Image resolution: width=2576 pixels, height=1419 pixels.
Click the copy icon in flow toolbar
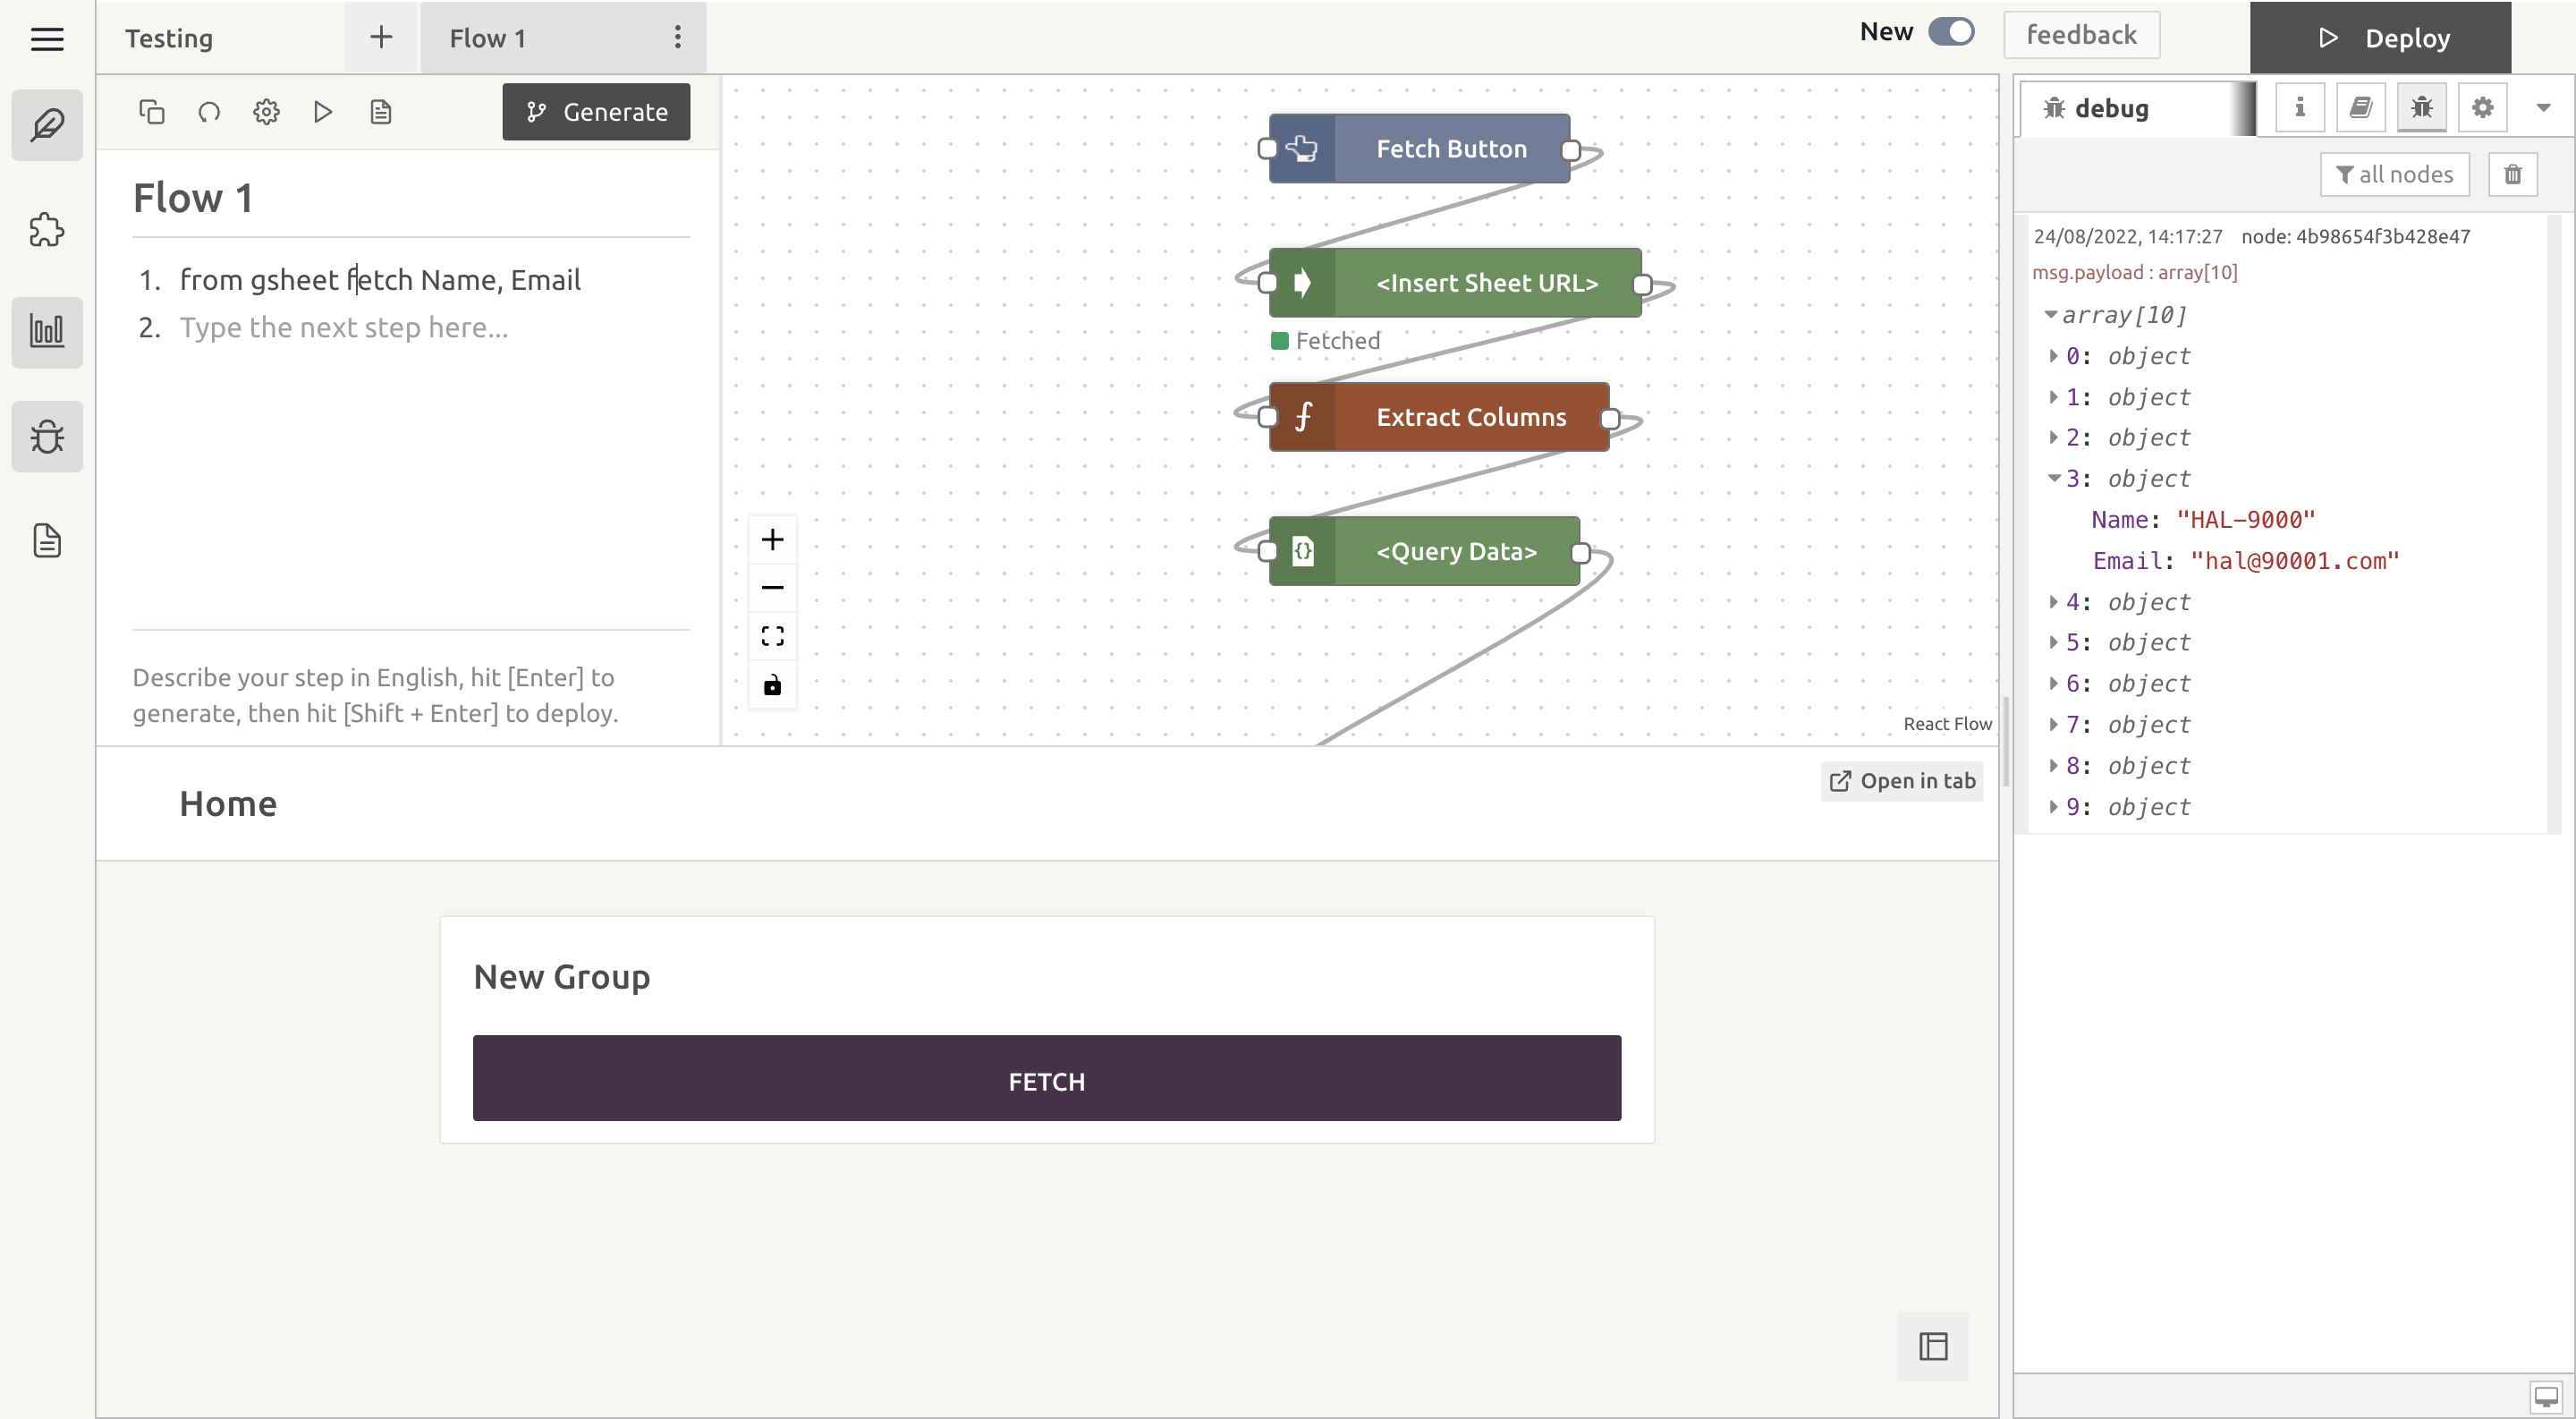click(x=151, y=112)
